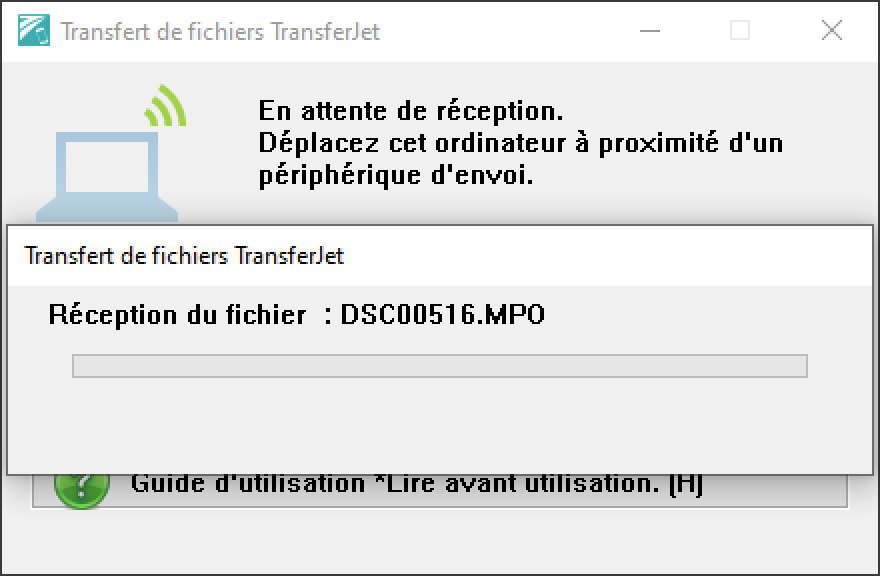Click the 'Réception du fichier : DSC00516.MPO' label

296,314
